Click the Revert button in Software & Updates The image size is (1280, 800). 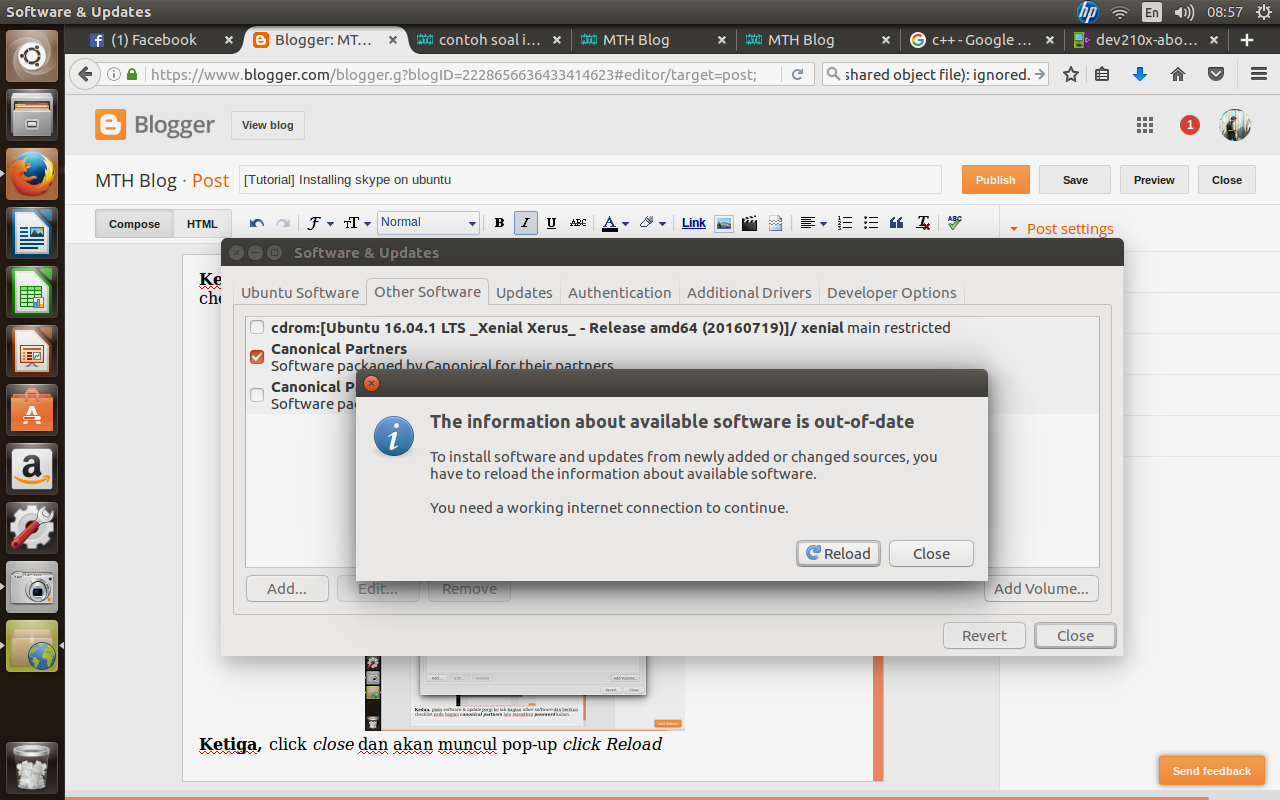coord(984,635)
